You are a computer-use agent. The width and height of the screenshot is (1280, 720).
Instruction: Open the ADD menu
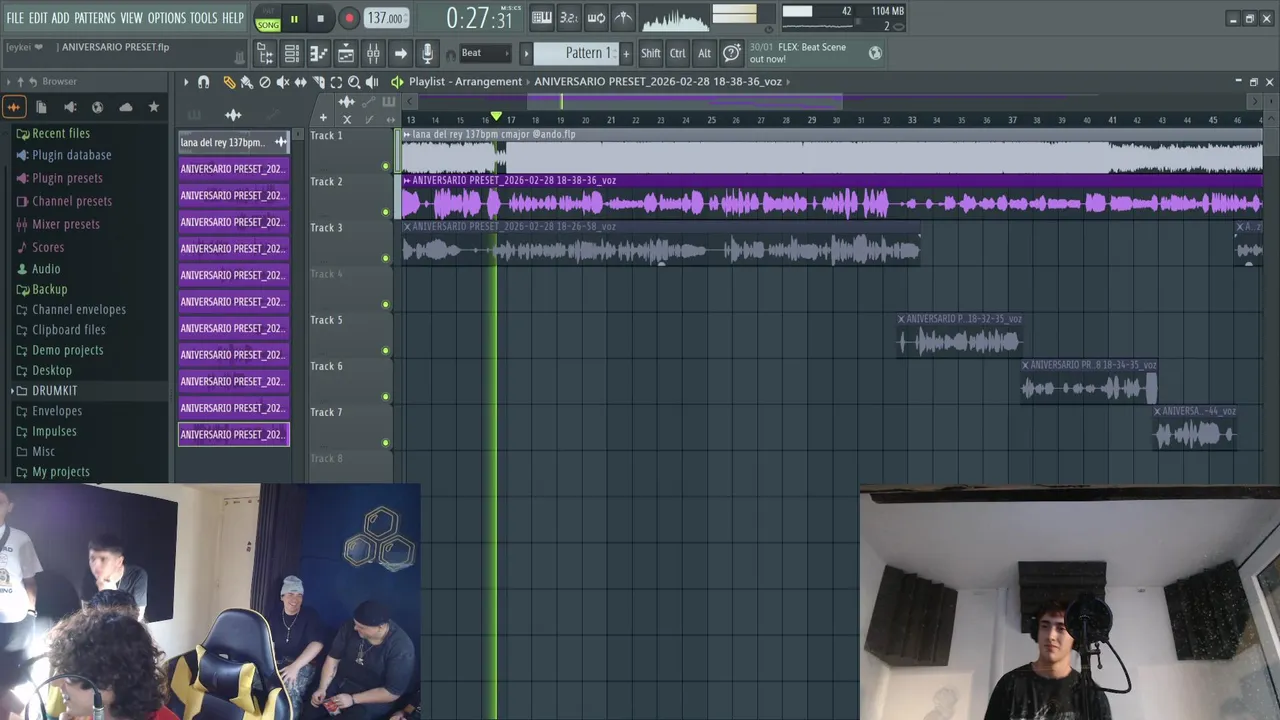(x=61, y=18)
